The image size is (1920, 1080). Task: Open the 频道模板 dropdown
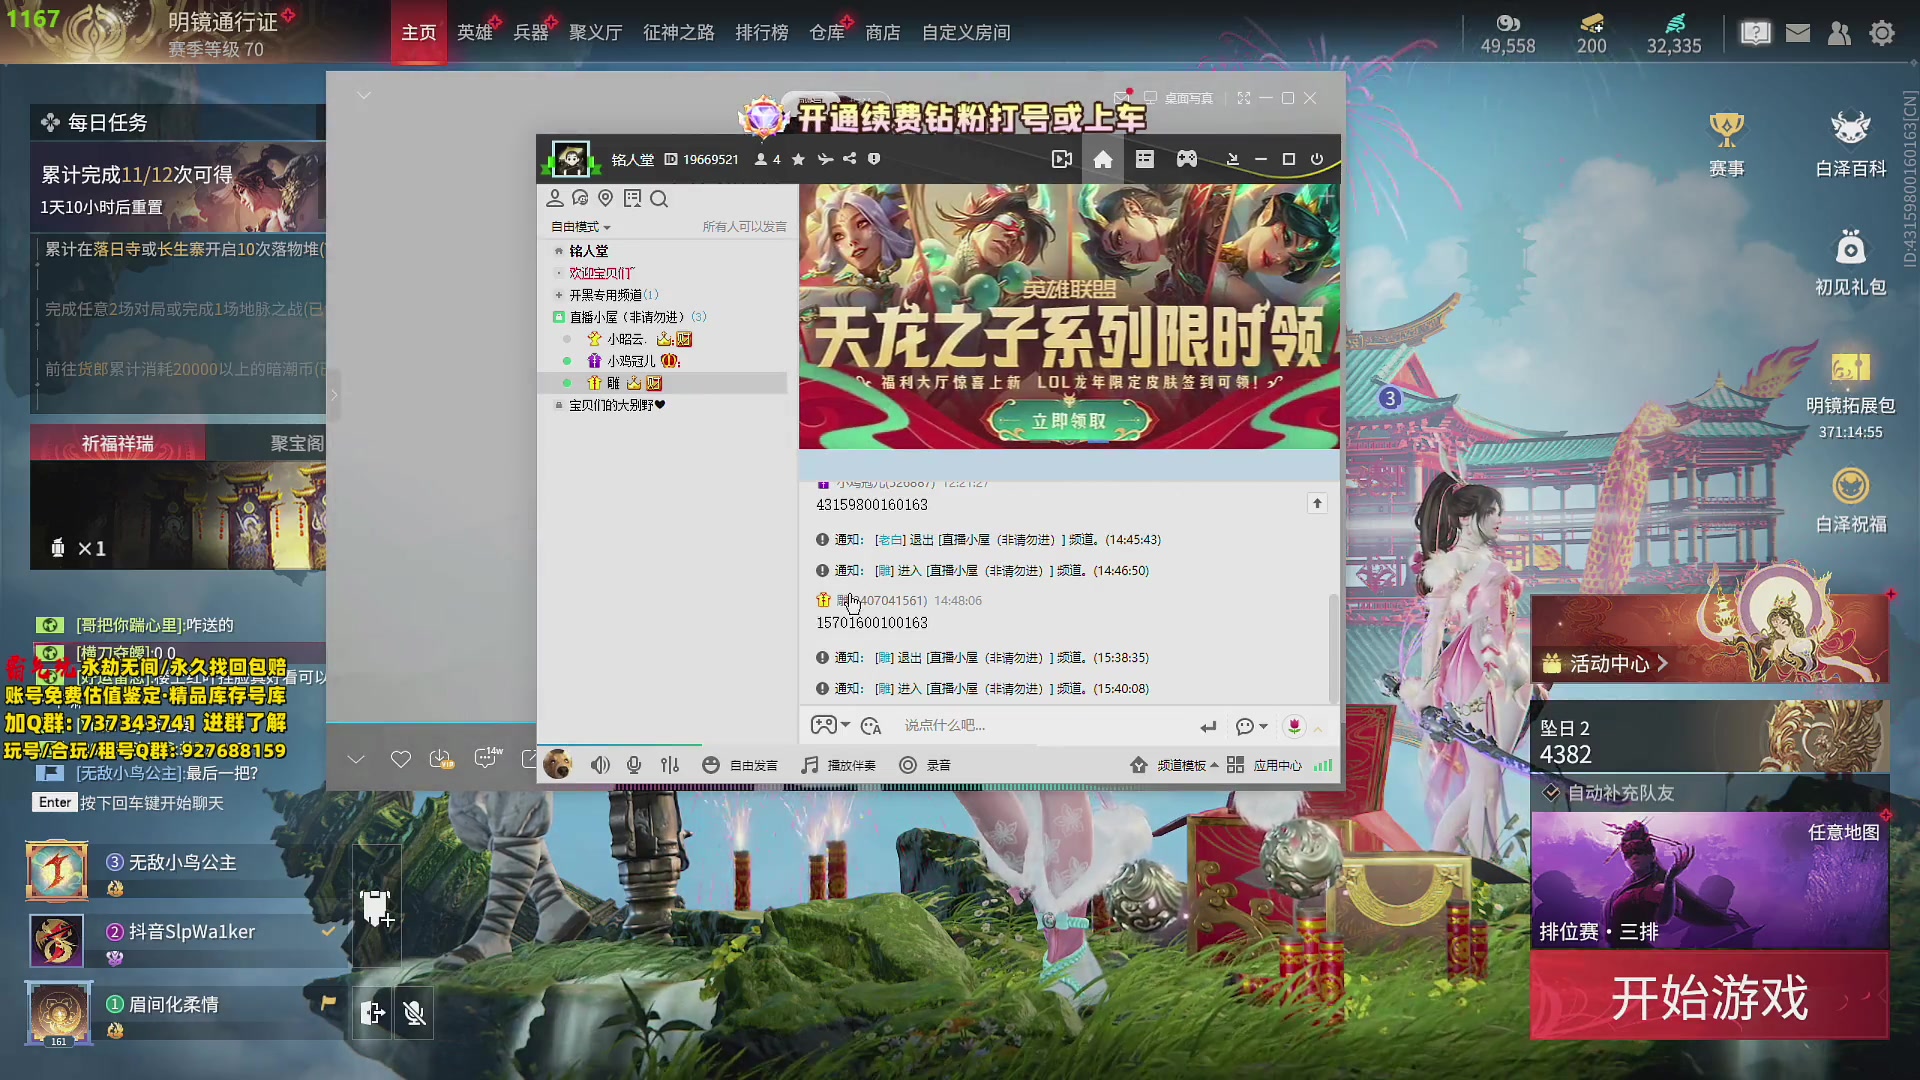[1174, 766]
